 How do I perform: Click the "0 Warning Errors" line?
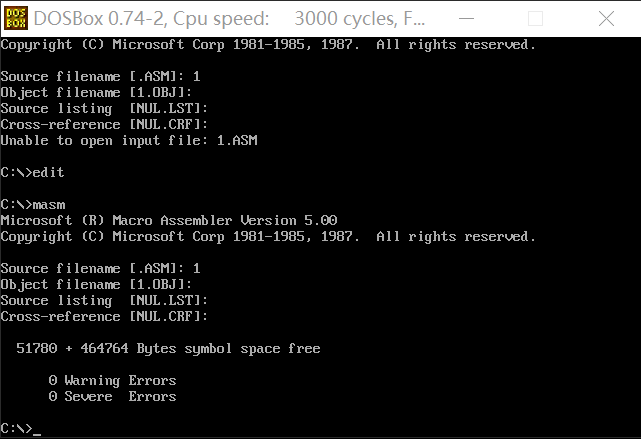point(112,380)
